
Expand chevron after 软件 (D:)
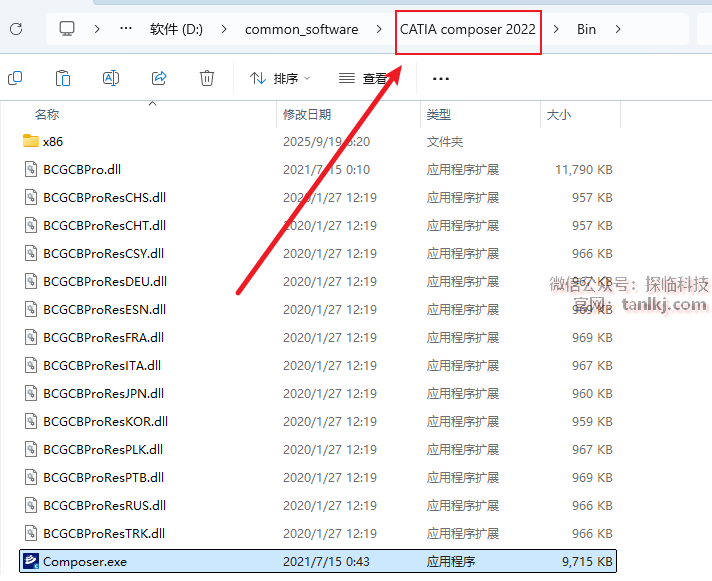(x=224, y=30)
